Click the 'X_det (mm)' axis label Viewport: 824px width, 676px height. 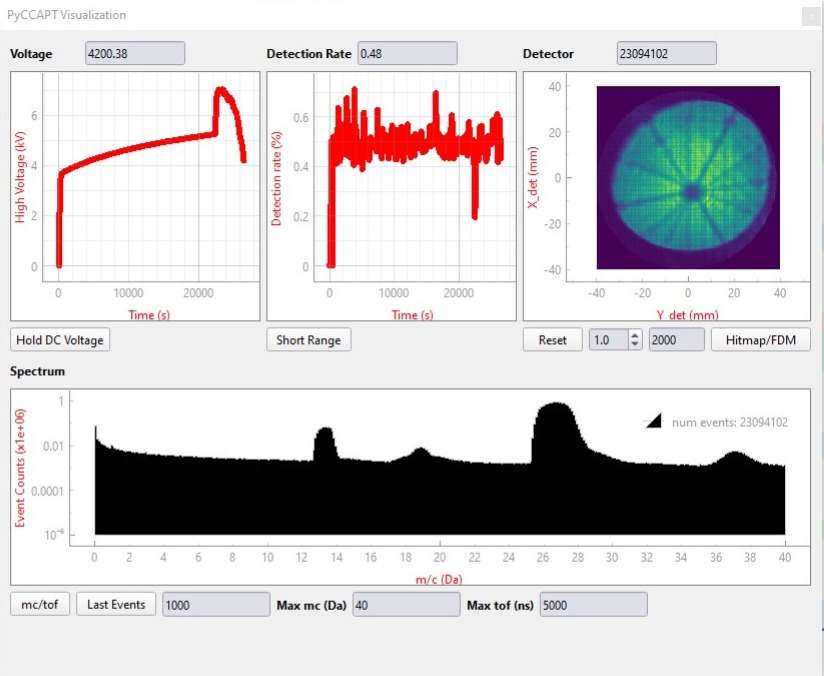pos(533,177)
